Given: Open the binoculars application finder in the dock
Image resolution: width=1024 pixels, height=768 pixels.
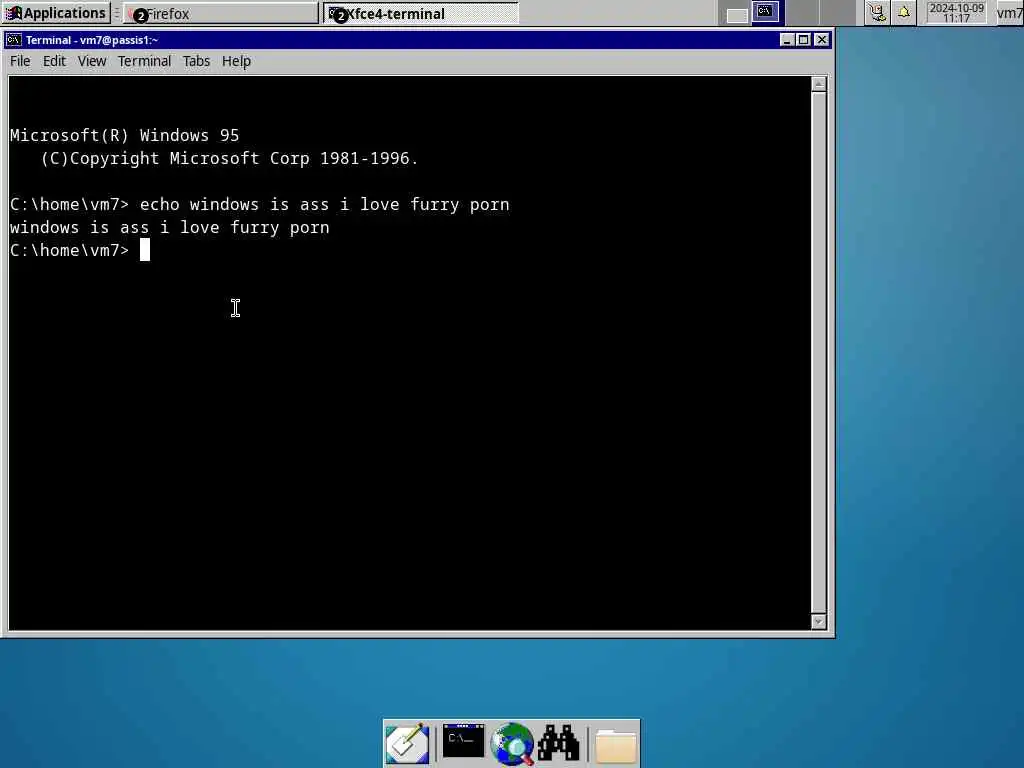Looking at the screenshot, I should 558,743.
